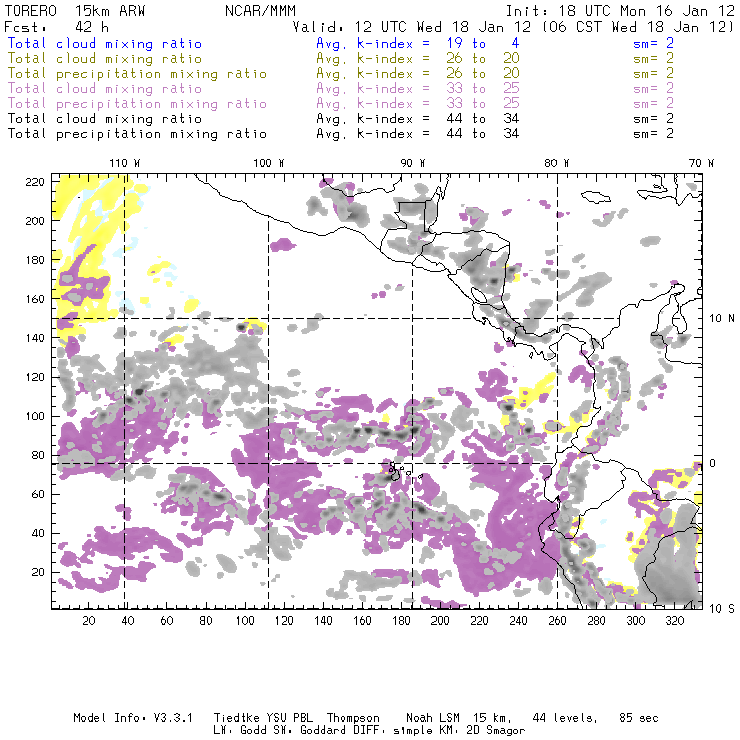Click the 'Init: 18 UTC Mon 16 Jan 12' text
This screenshot has height=740, width=740.
coord(620,11)
